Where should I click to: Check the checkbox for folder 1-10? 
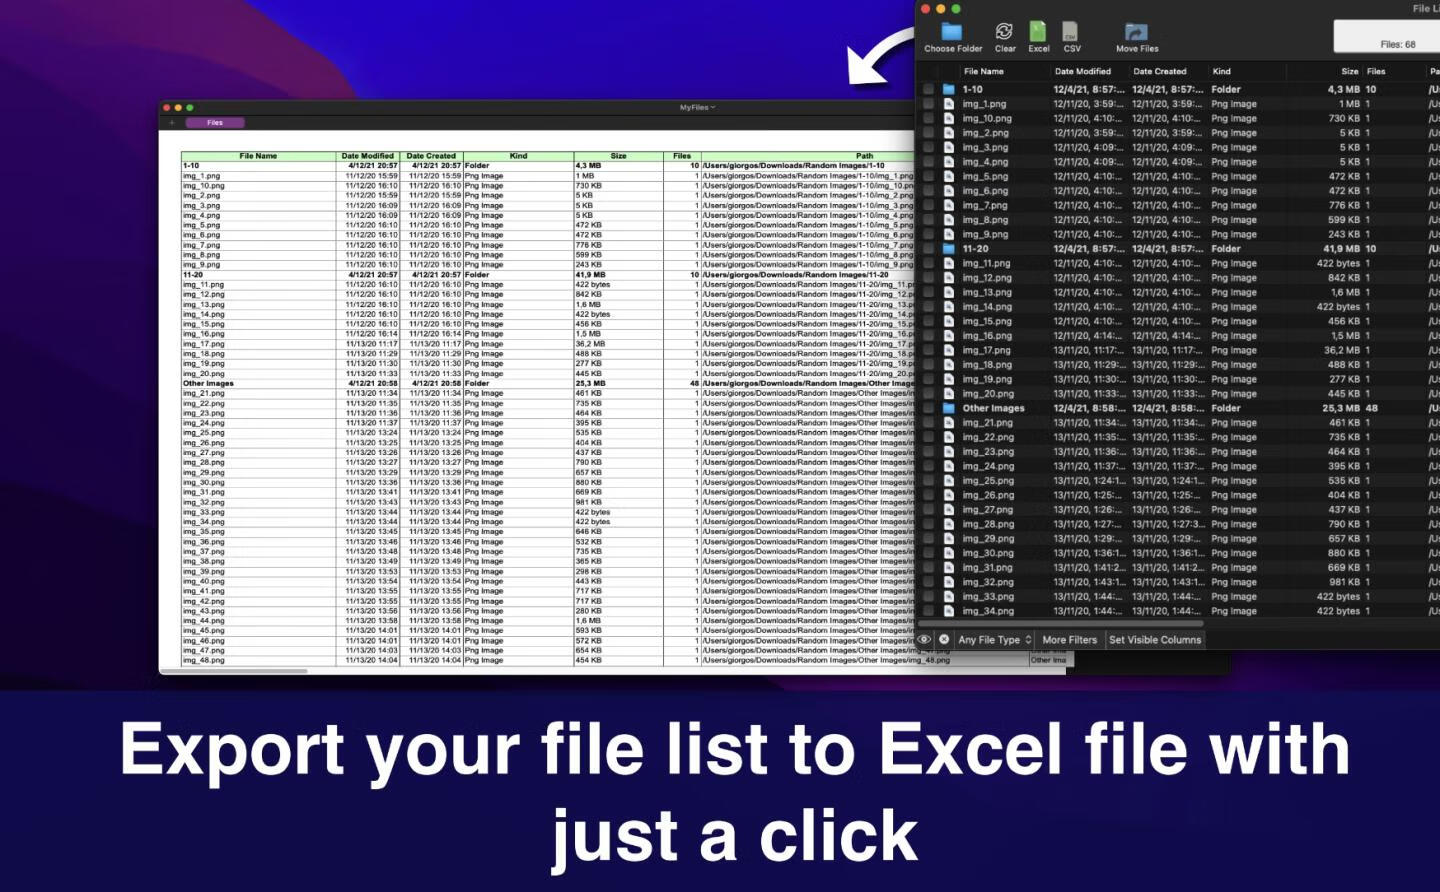pos(928,89)
